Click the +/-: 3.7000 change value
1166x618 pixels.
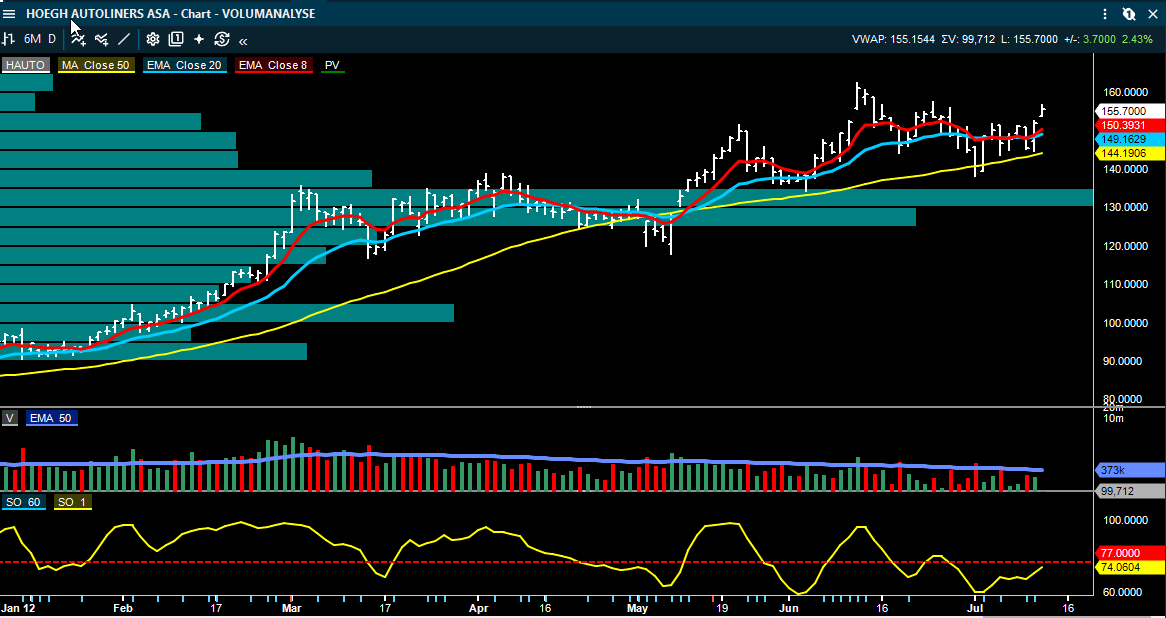coord(1090,39)
